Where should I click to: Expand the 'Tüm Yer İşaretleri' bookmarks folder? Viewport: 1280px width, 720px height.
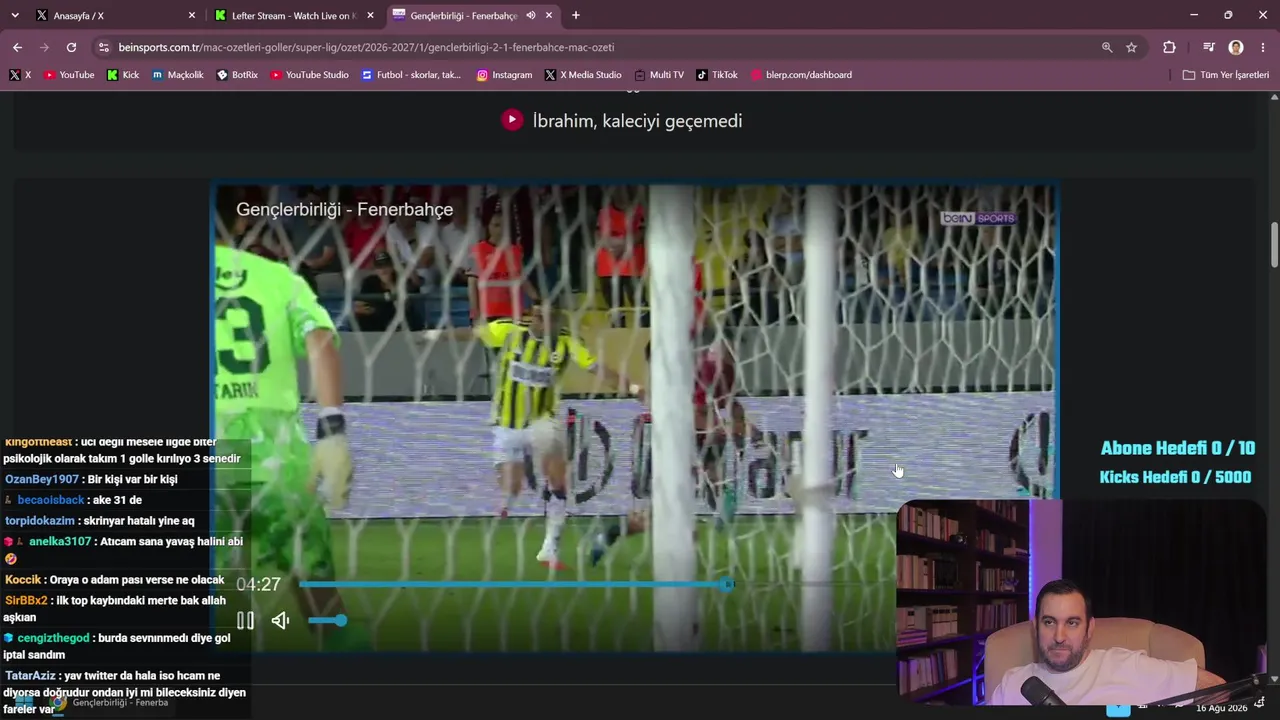click(x=1226, y=75)
